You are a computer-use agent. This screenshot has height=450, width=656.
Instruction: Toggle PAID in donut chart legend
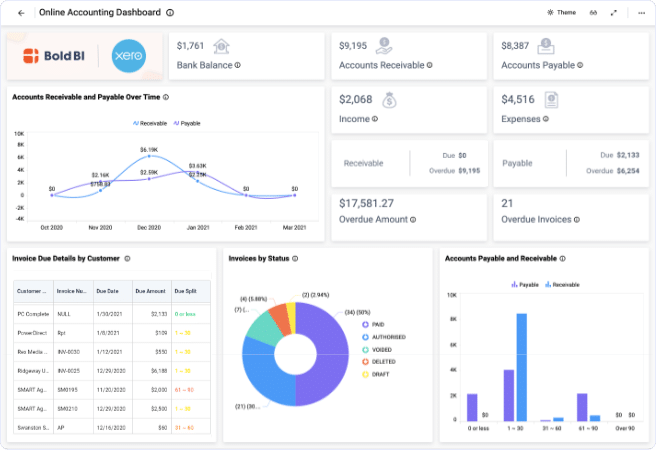point(373,325)
